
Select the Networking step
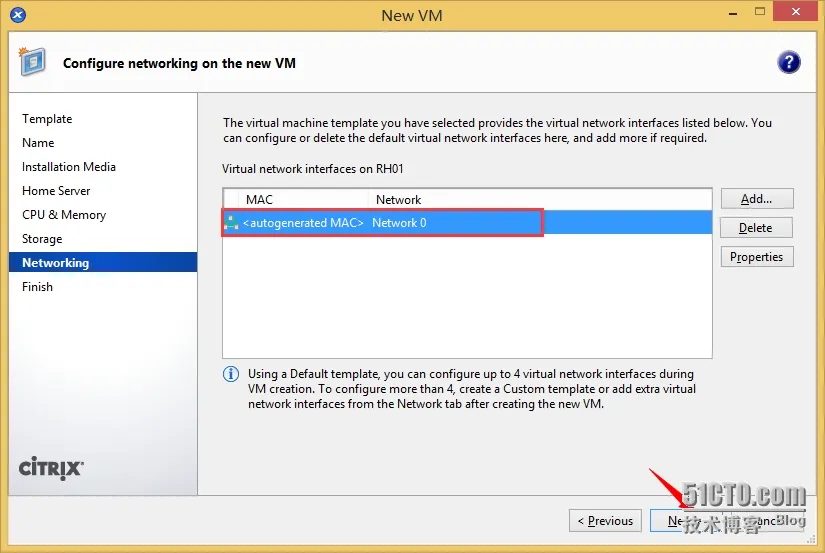click(x=103, y=263)
